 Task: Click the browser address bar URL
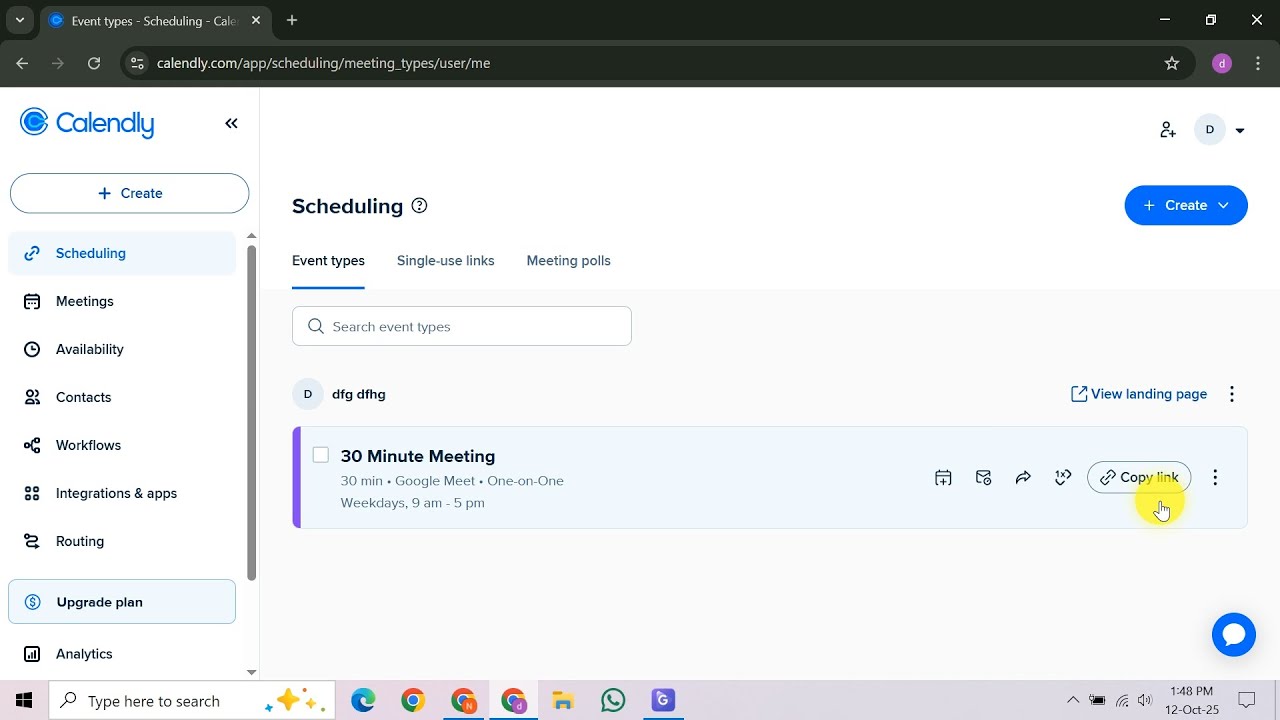click(324, 63)
